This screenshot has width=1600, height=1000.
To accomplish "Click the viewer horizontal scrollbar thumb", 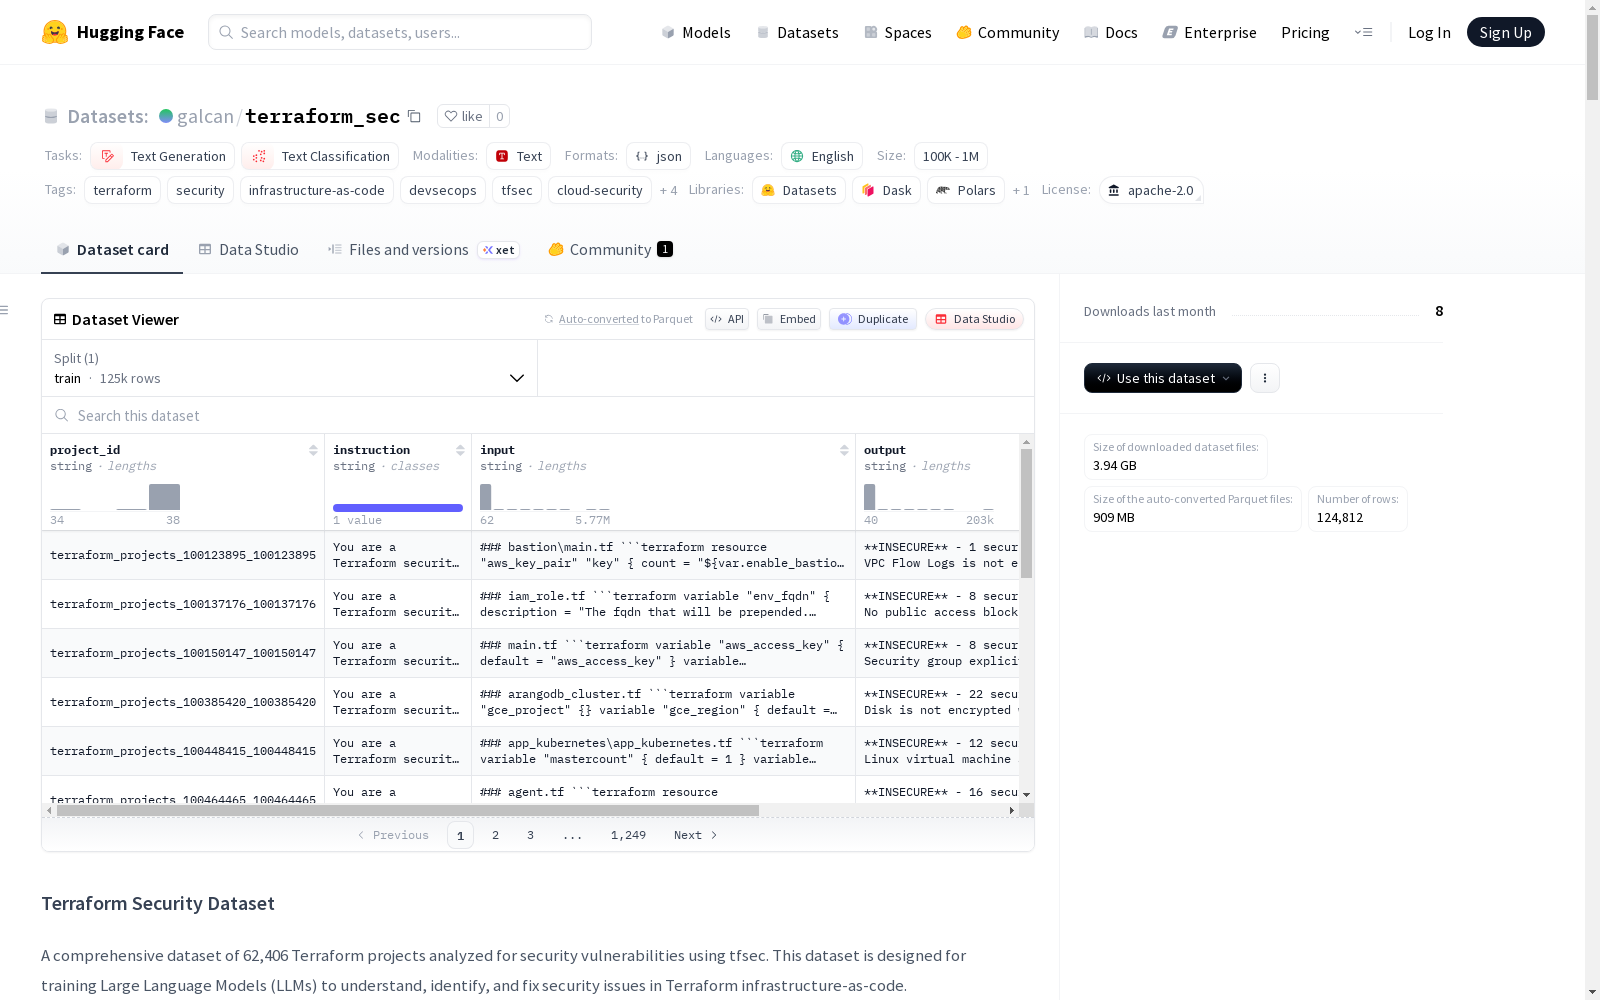I will click(408, 810).
